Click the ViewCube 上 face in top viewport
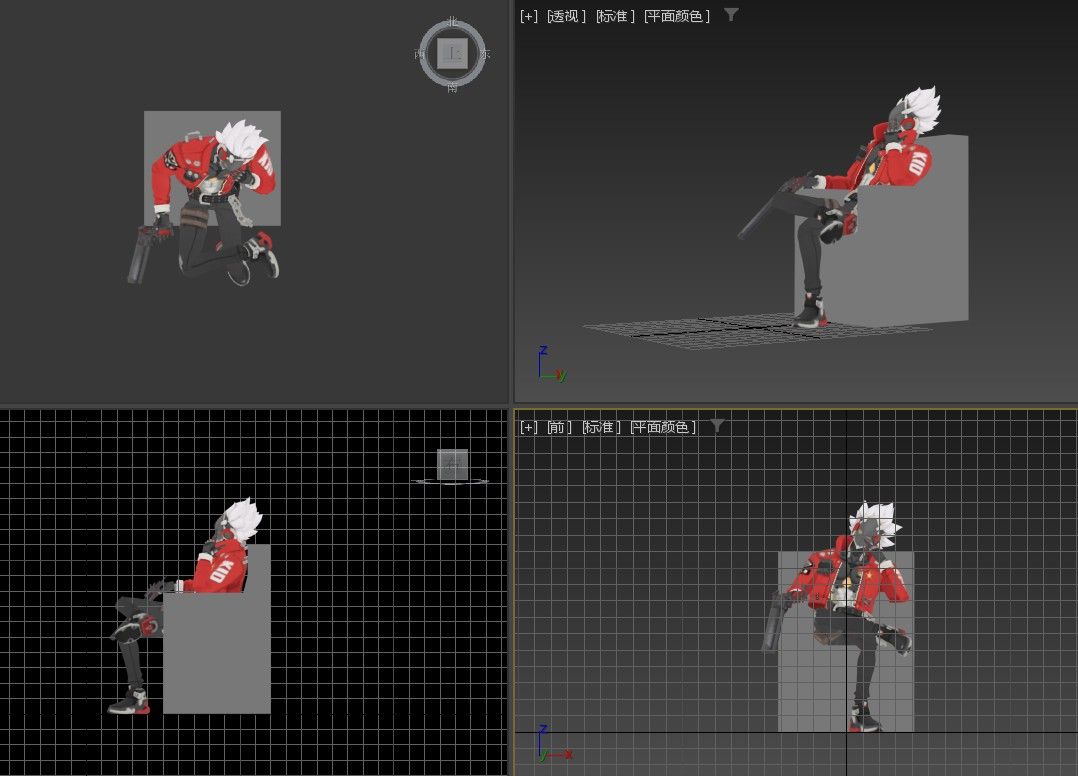This screenshot has width=1078, height=776. [x=452, y=54]
